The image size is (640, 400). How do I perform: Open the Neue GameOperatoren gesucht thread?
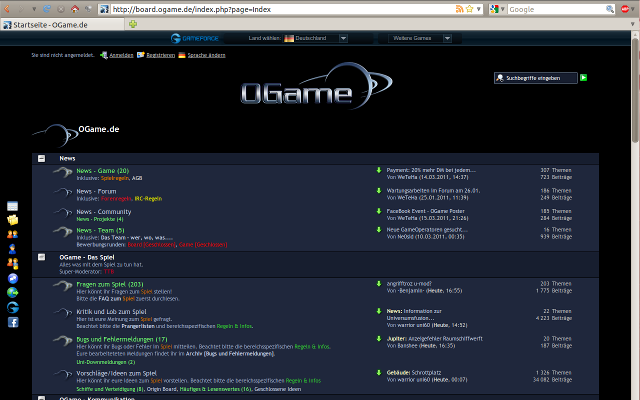point(427,229)
